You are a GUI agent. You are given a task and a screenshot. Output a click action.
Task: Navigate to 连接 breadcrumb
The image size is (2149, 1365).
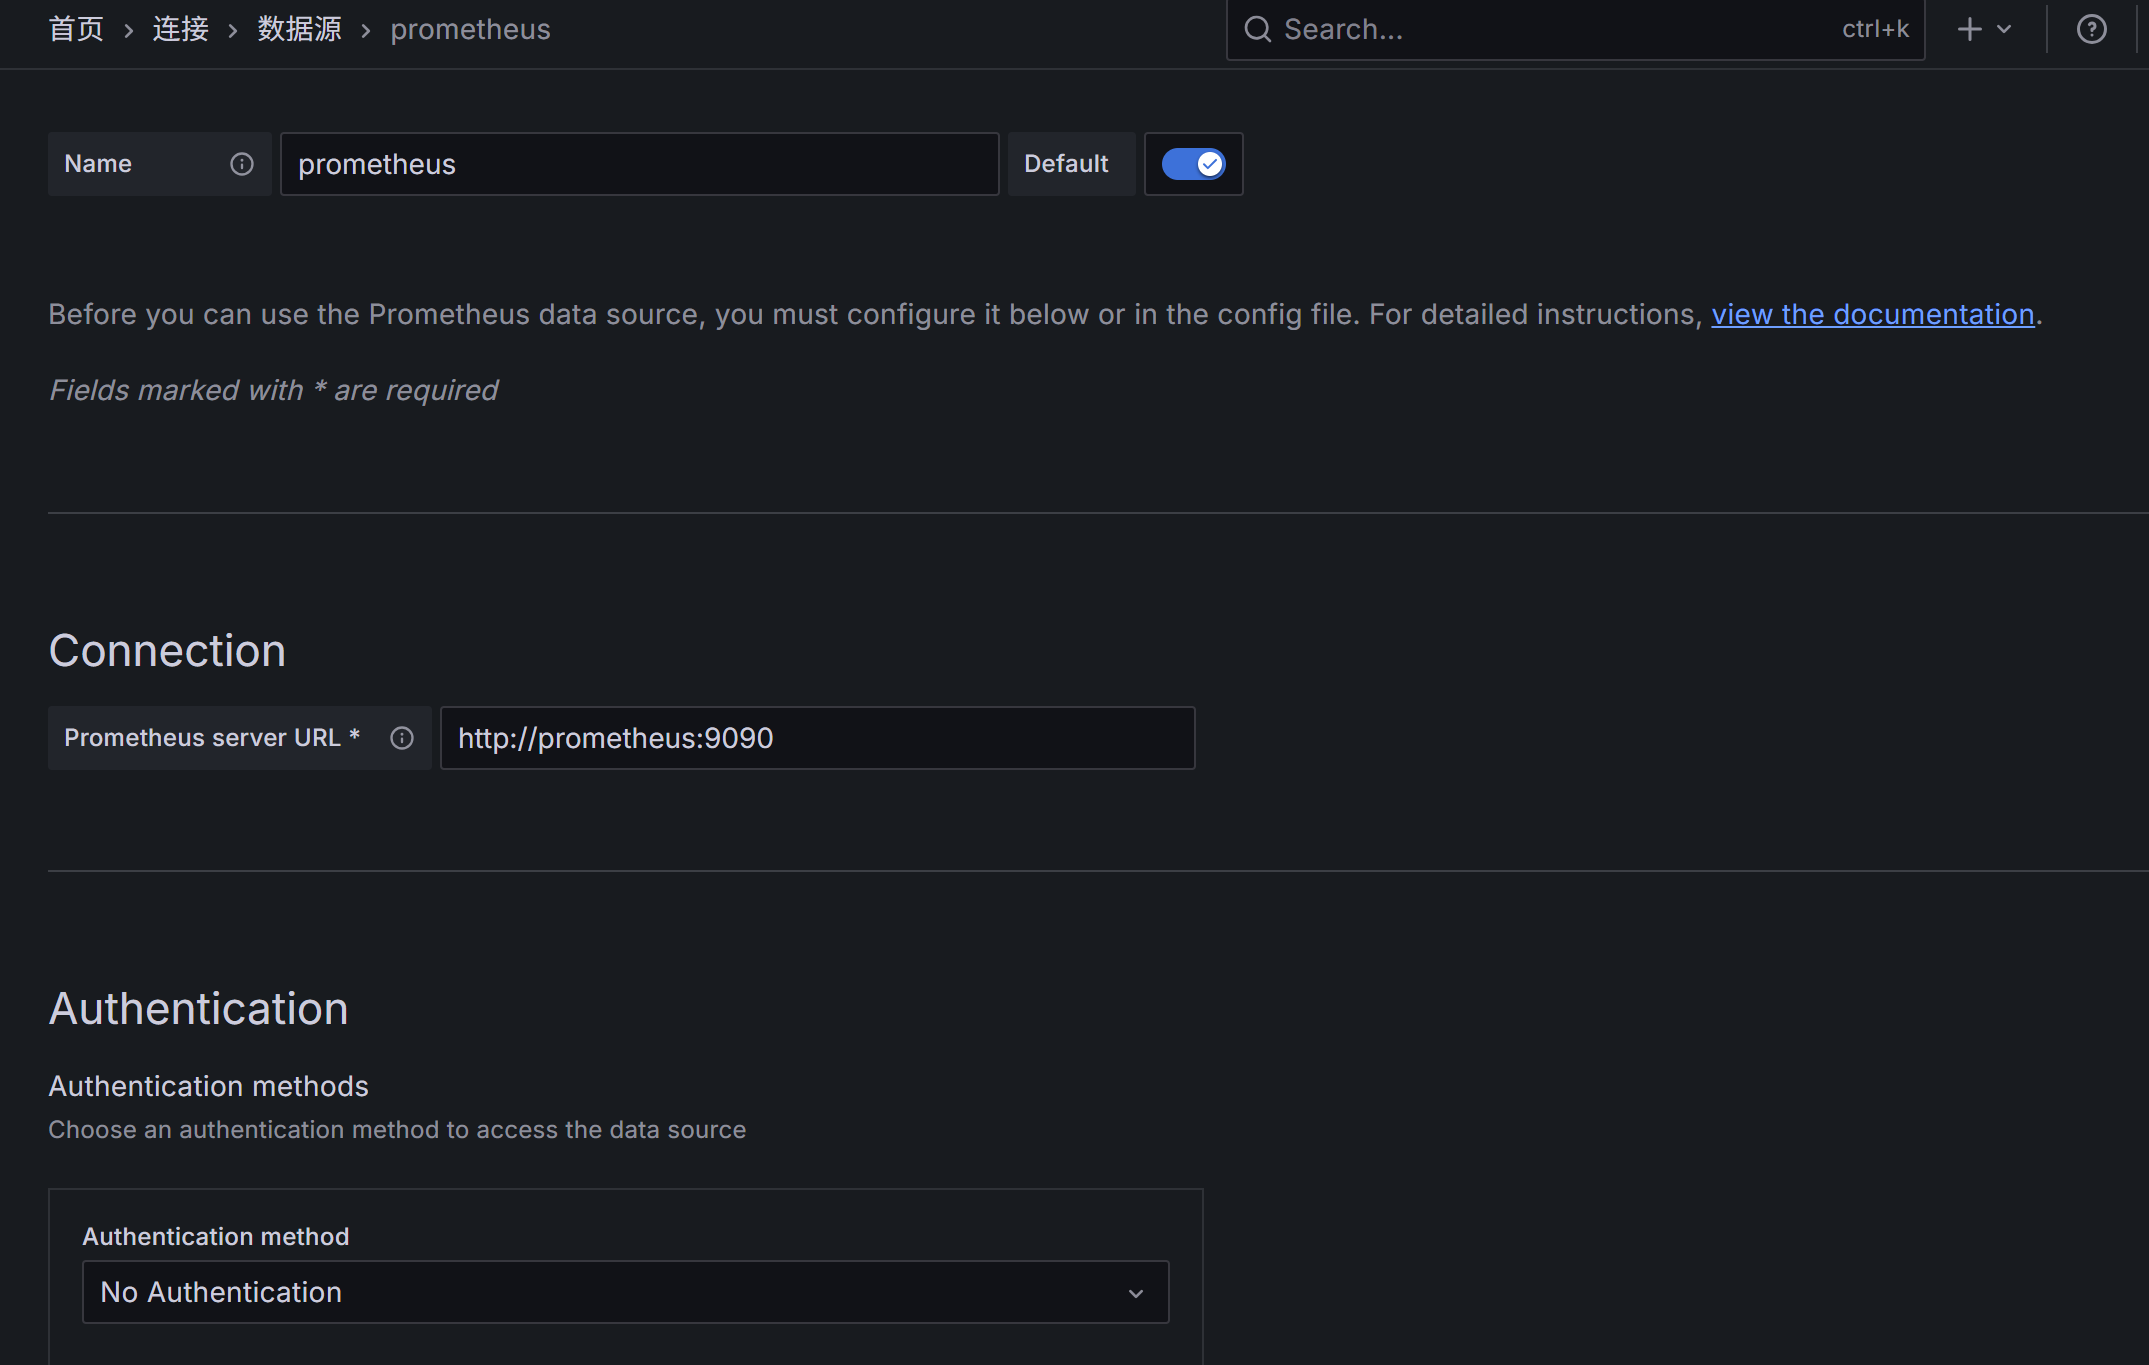coord(180,29)
